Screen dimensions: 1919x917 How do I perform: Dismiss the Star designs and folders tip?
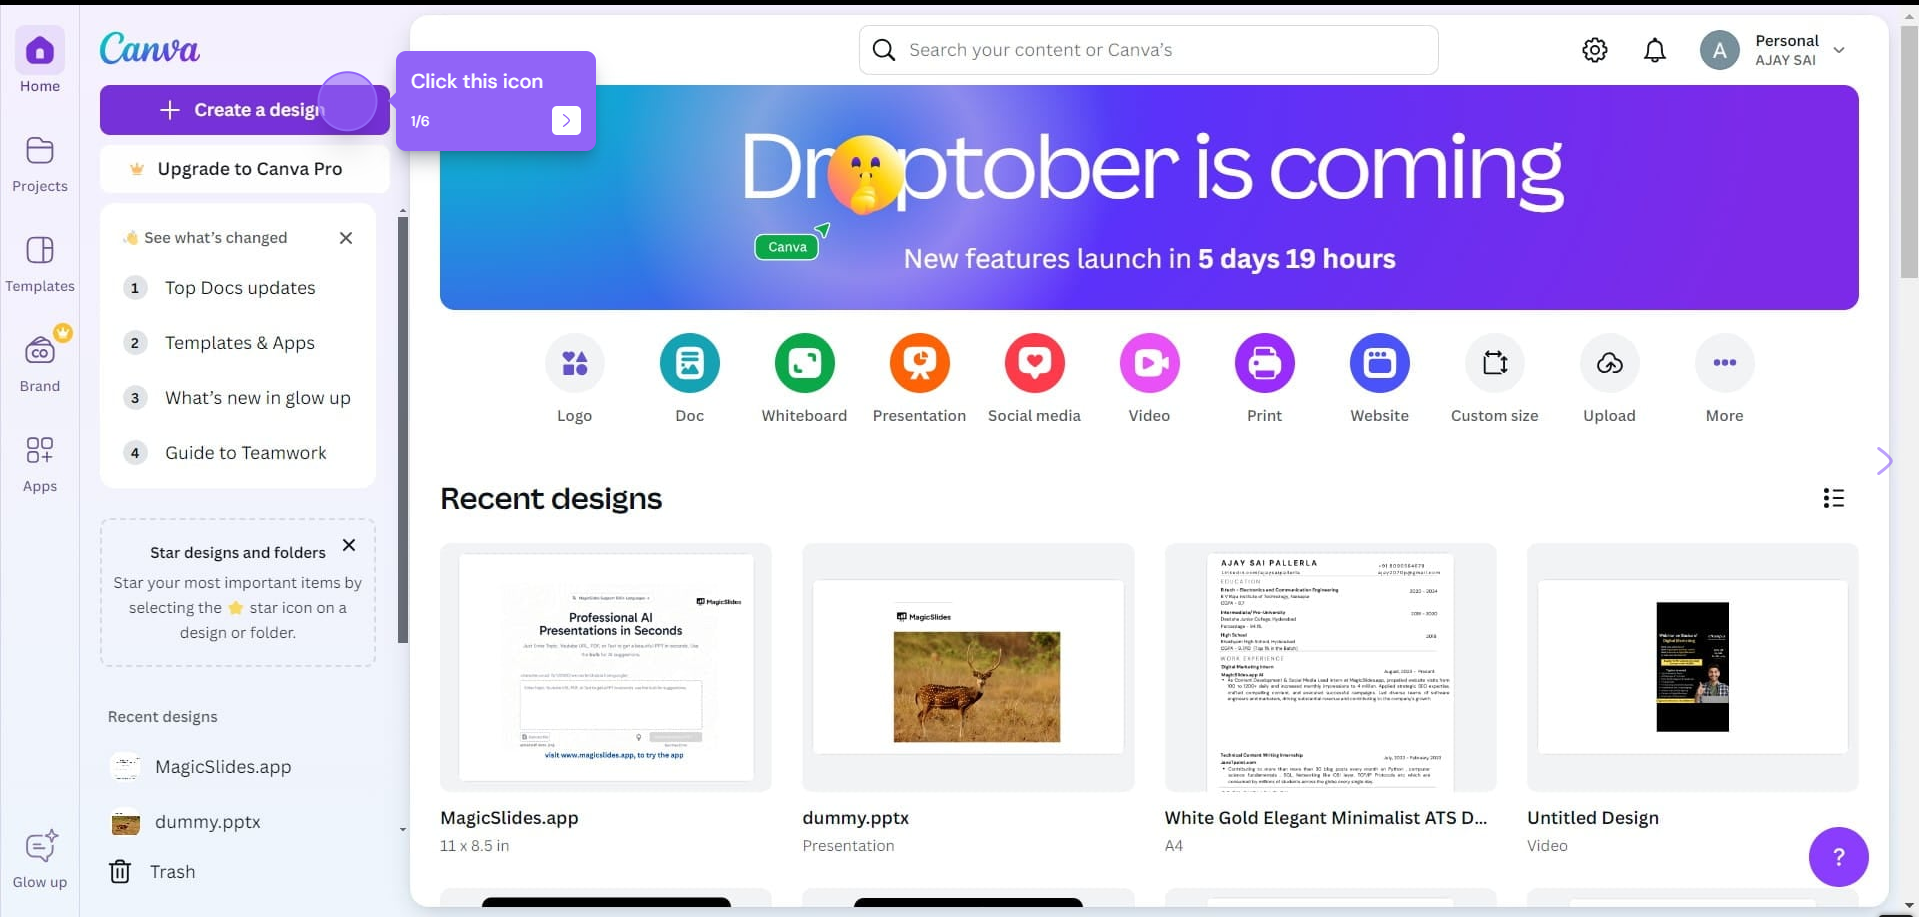349,545
